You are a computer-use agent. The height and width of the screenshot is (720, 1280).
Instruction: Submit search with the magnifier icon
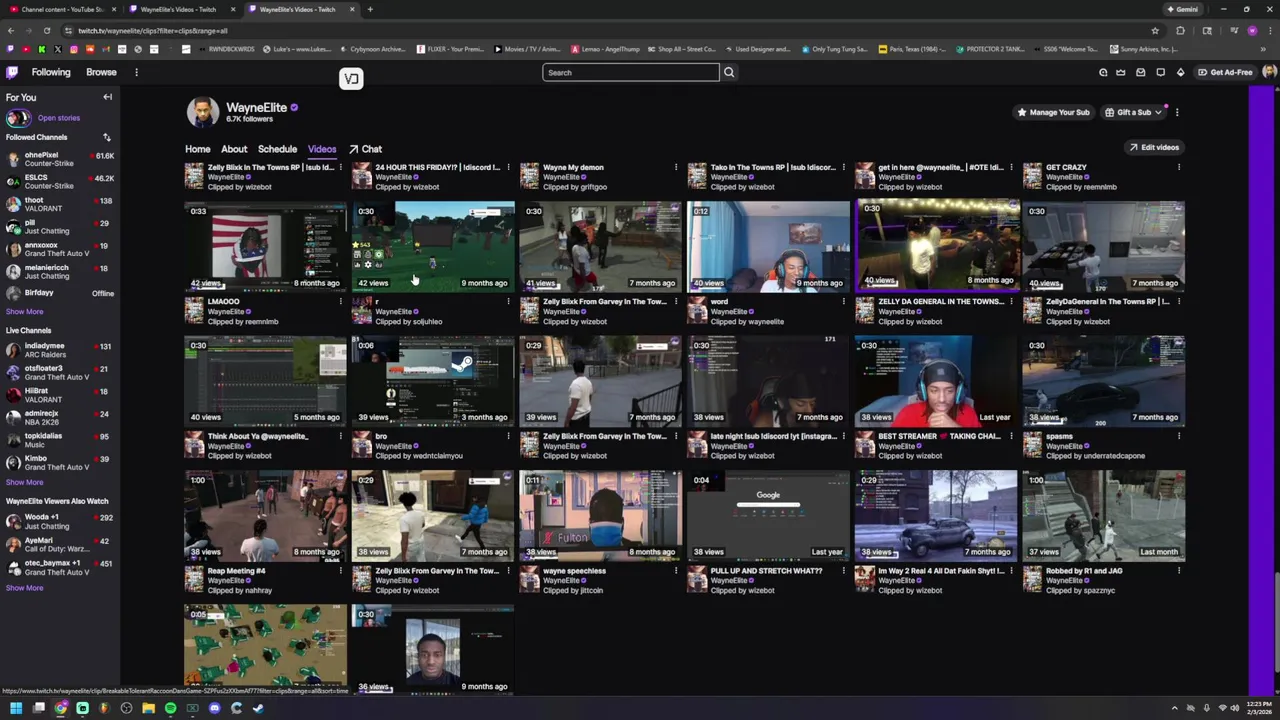729,72
